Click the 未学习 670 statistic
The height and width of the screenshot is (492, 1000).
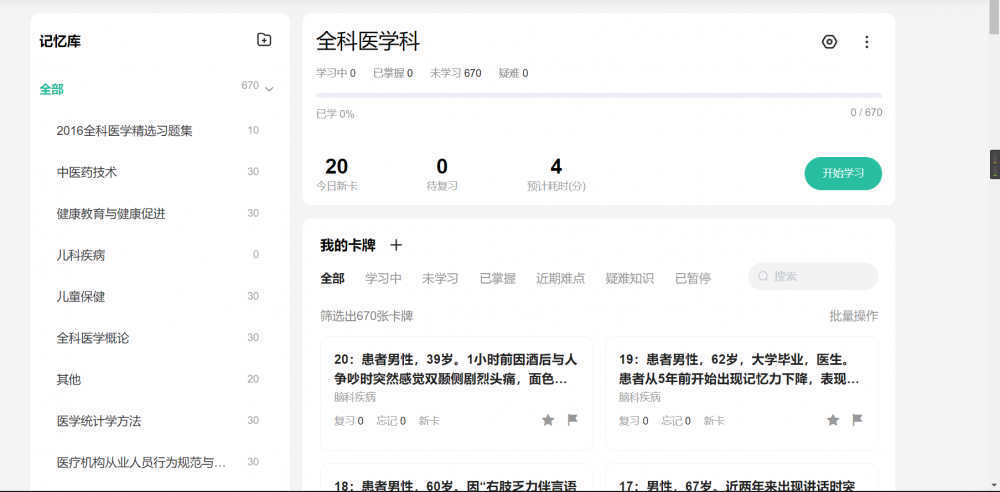(x=455, y=73)
